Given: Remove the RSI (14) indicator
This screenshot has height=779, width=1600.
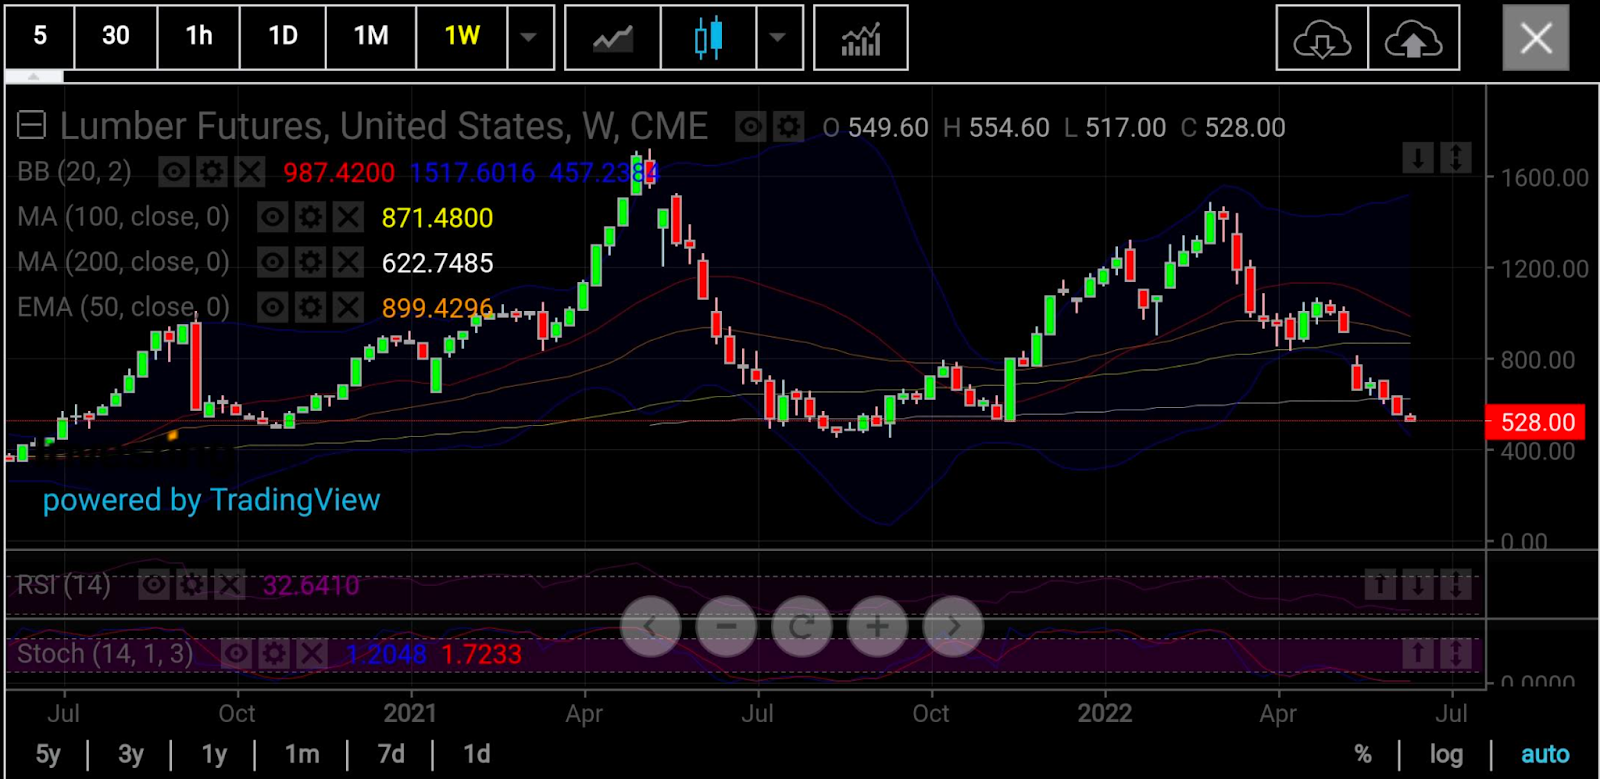Looking at the screenshot, I should tap(230, 584).
